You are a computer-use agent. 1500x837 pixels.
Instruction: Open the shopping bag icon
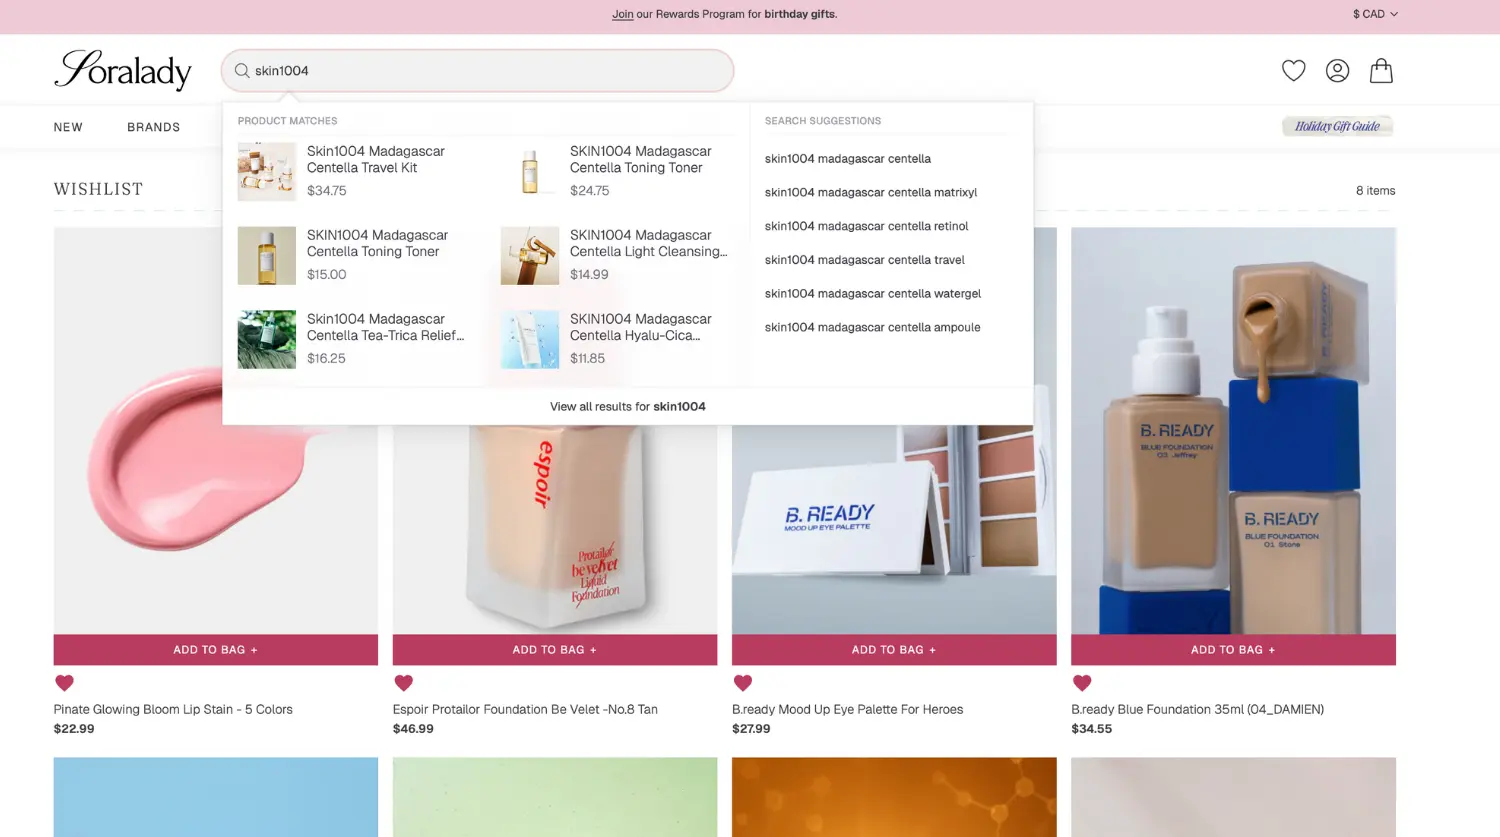(1381, 70)
